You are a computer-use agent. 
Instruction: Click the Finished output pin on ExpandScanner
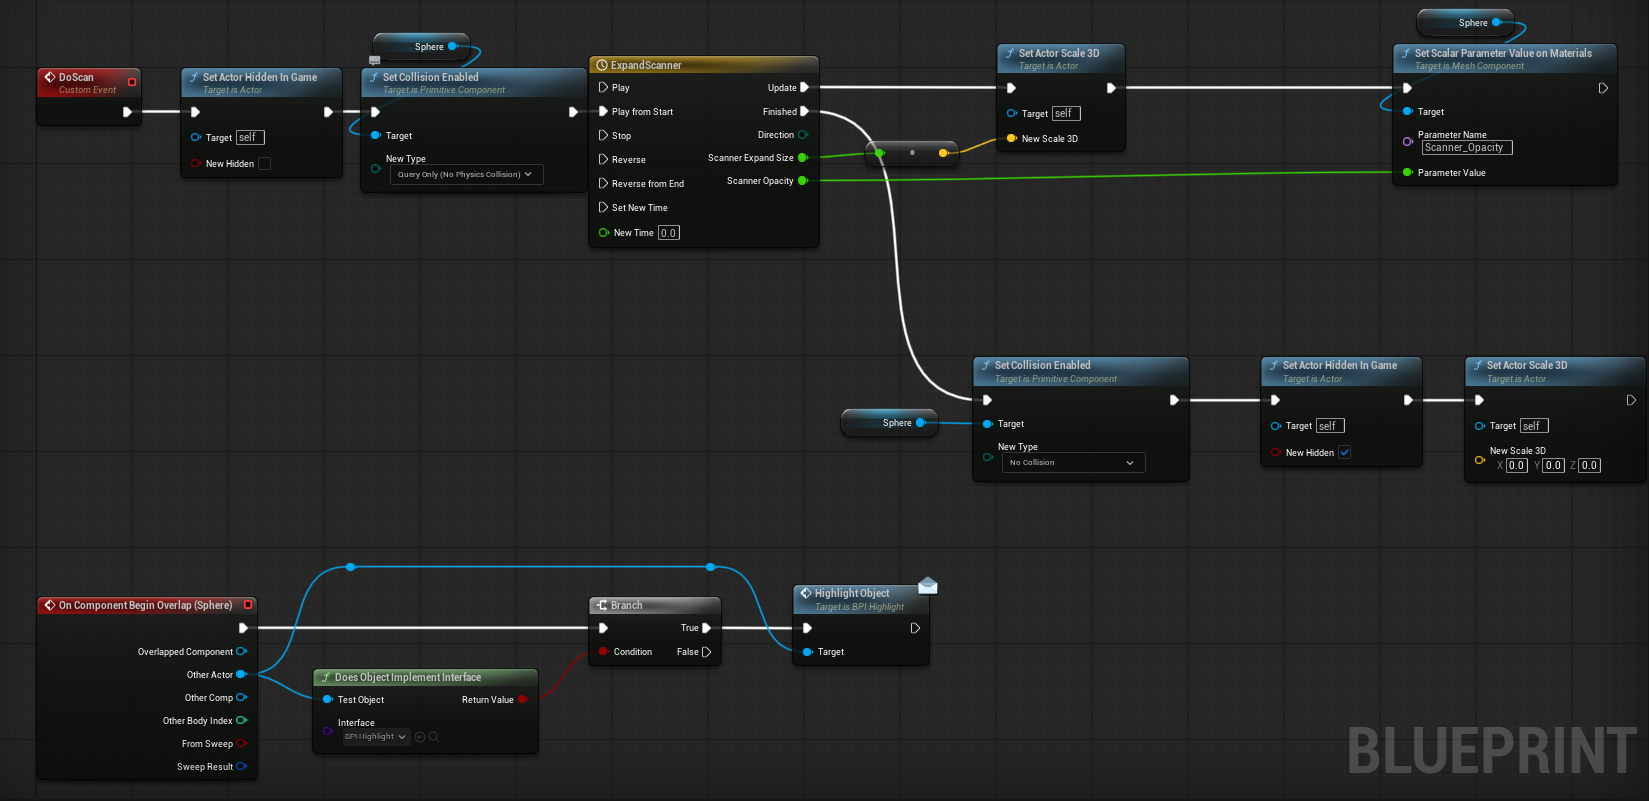pyautogui.click(x=805, y=112)
